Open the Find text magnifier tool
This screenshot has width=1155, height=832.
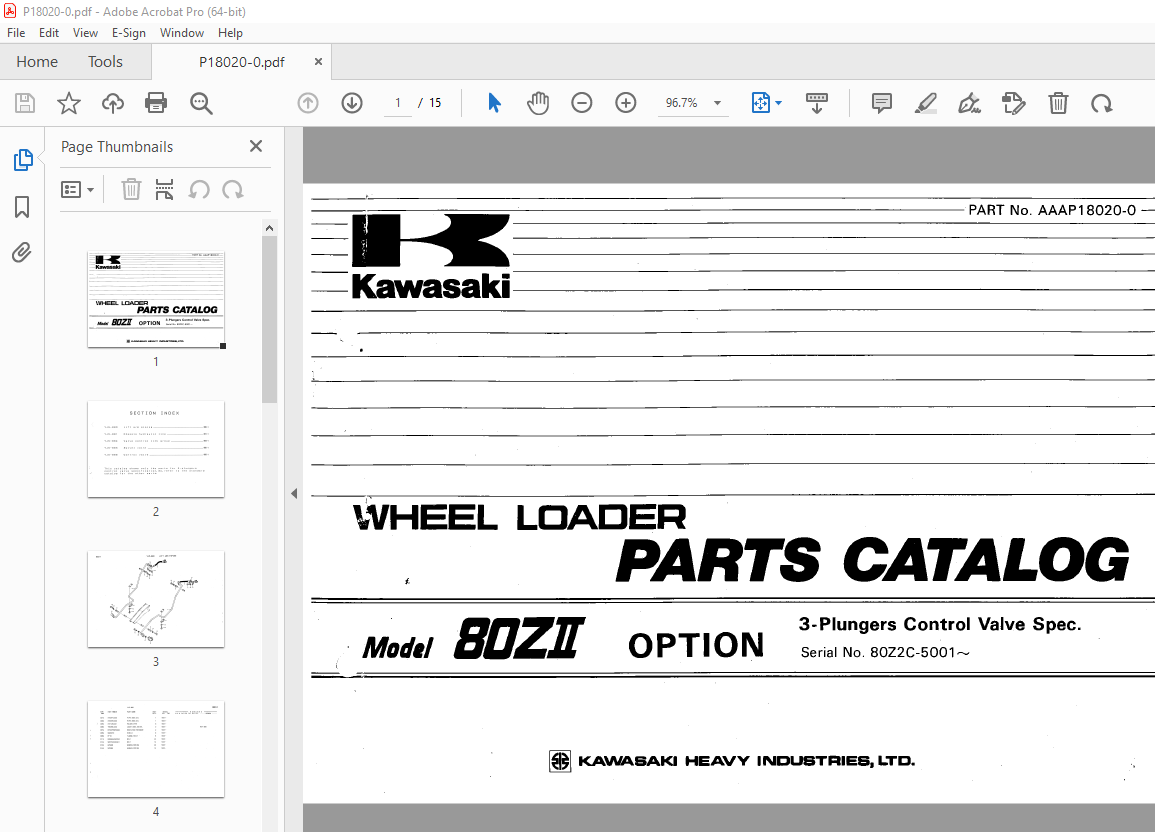pos(201,103)
